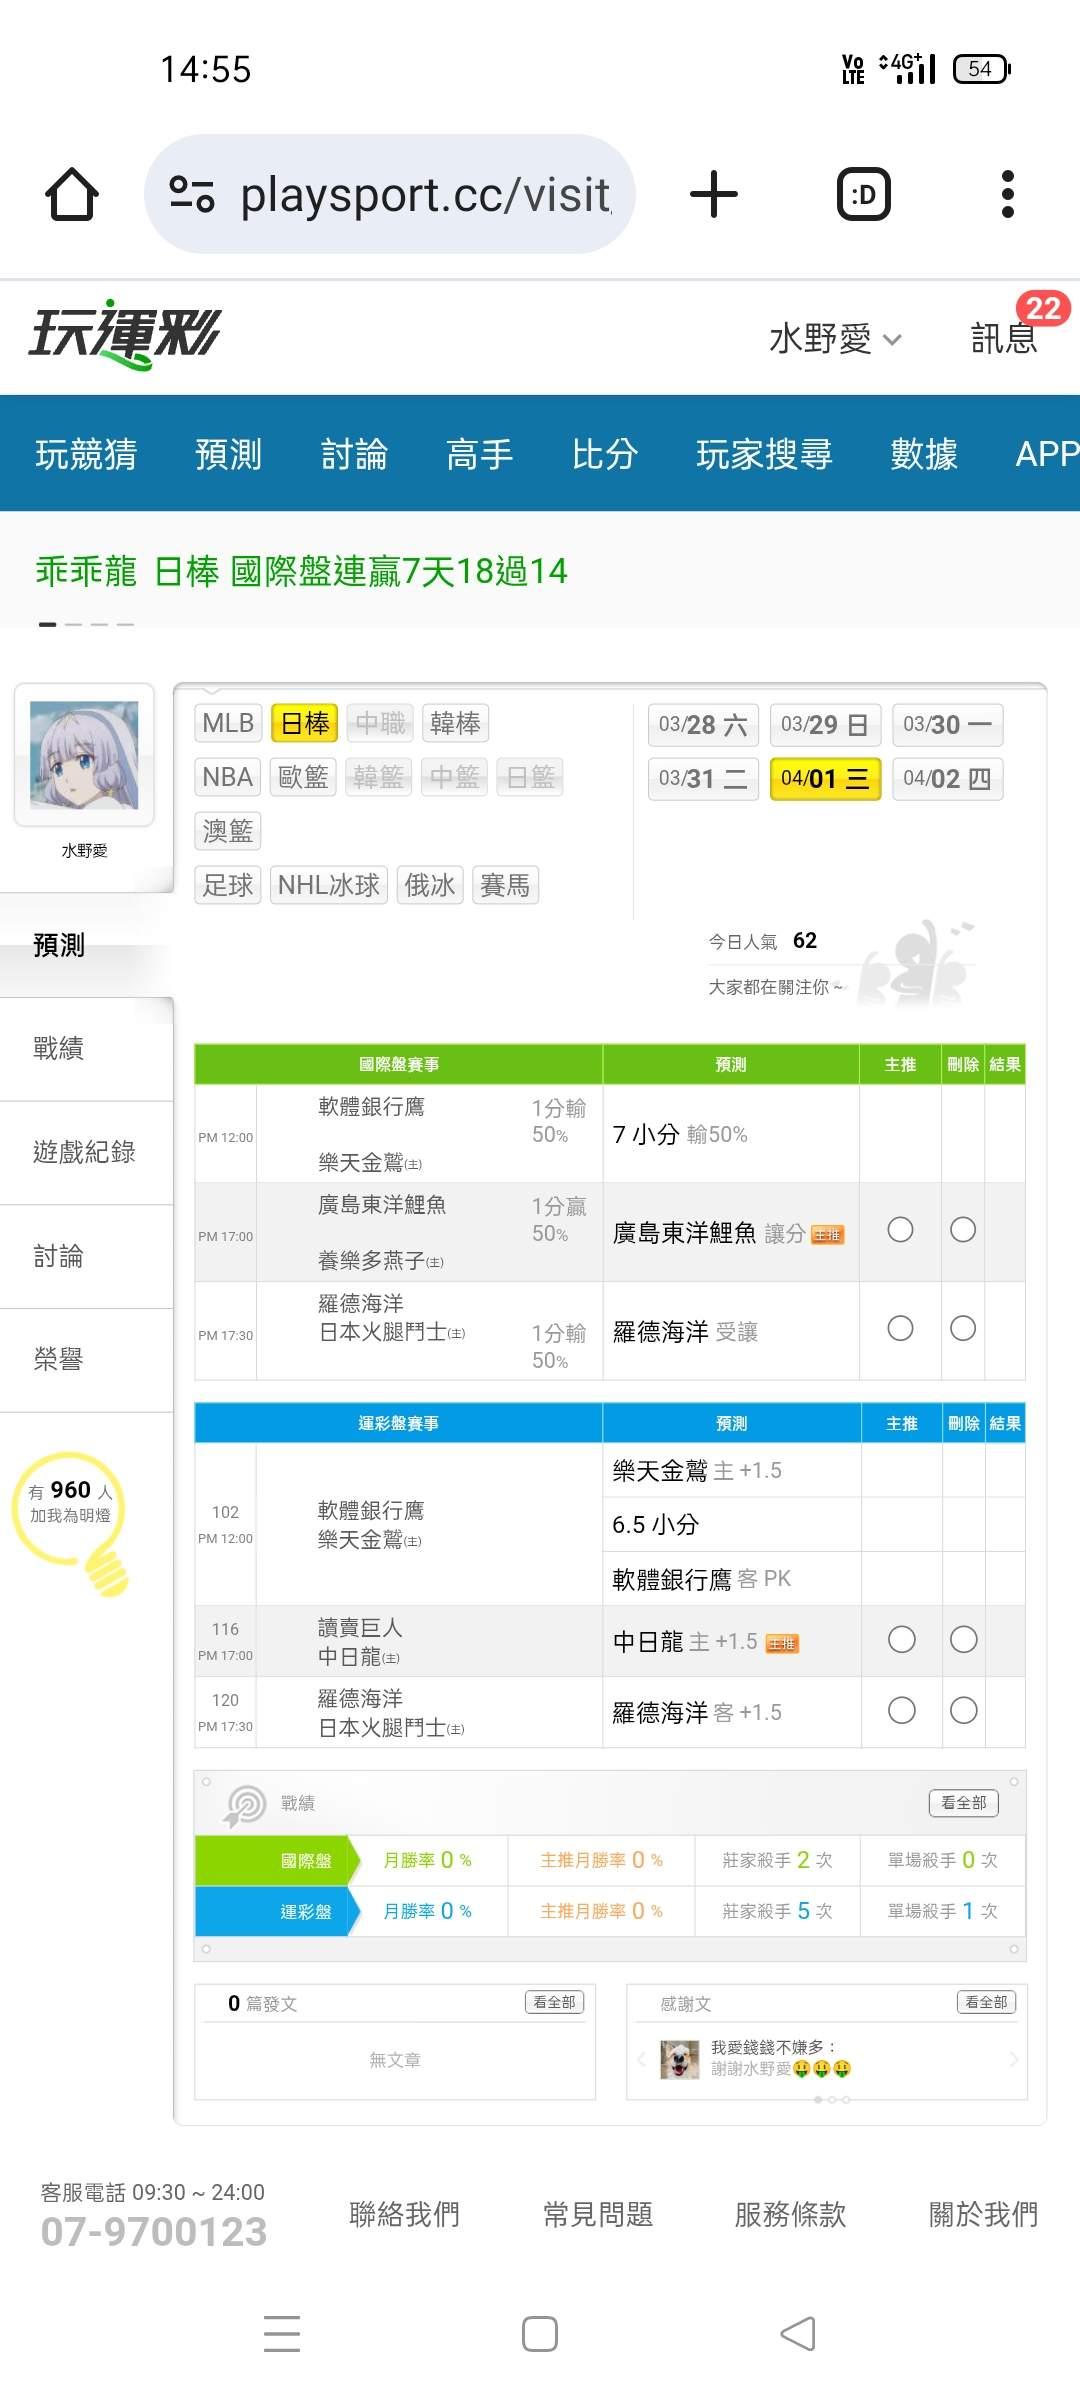Open 服務條款 footer link
The image size is (1080, 2400).
790,2215
